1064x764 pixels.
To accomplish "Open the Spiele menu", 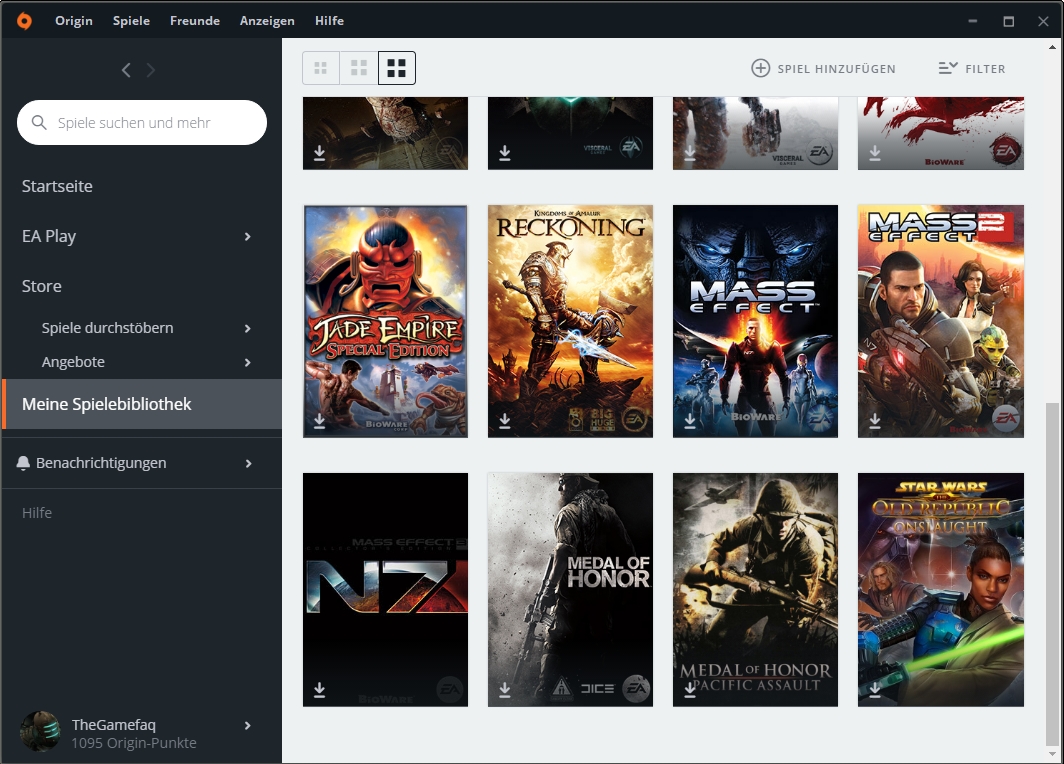I will click(x=131, y=21).
